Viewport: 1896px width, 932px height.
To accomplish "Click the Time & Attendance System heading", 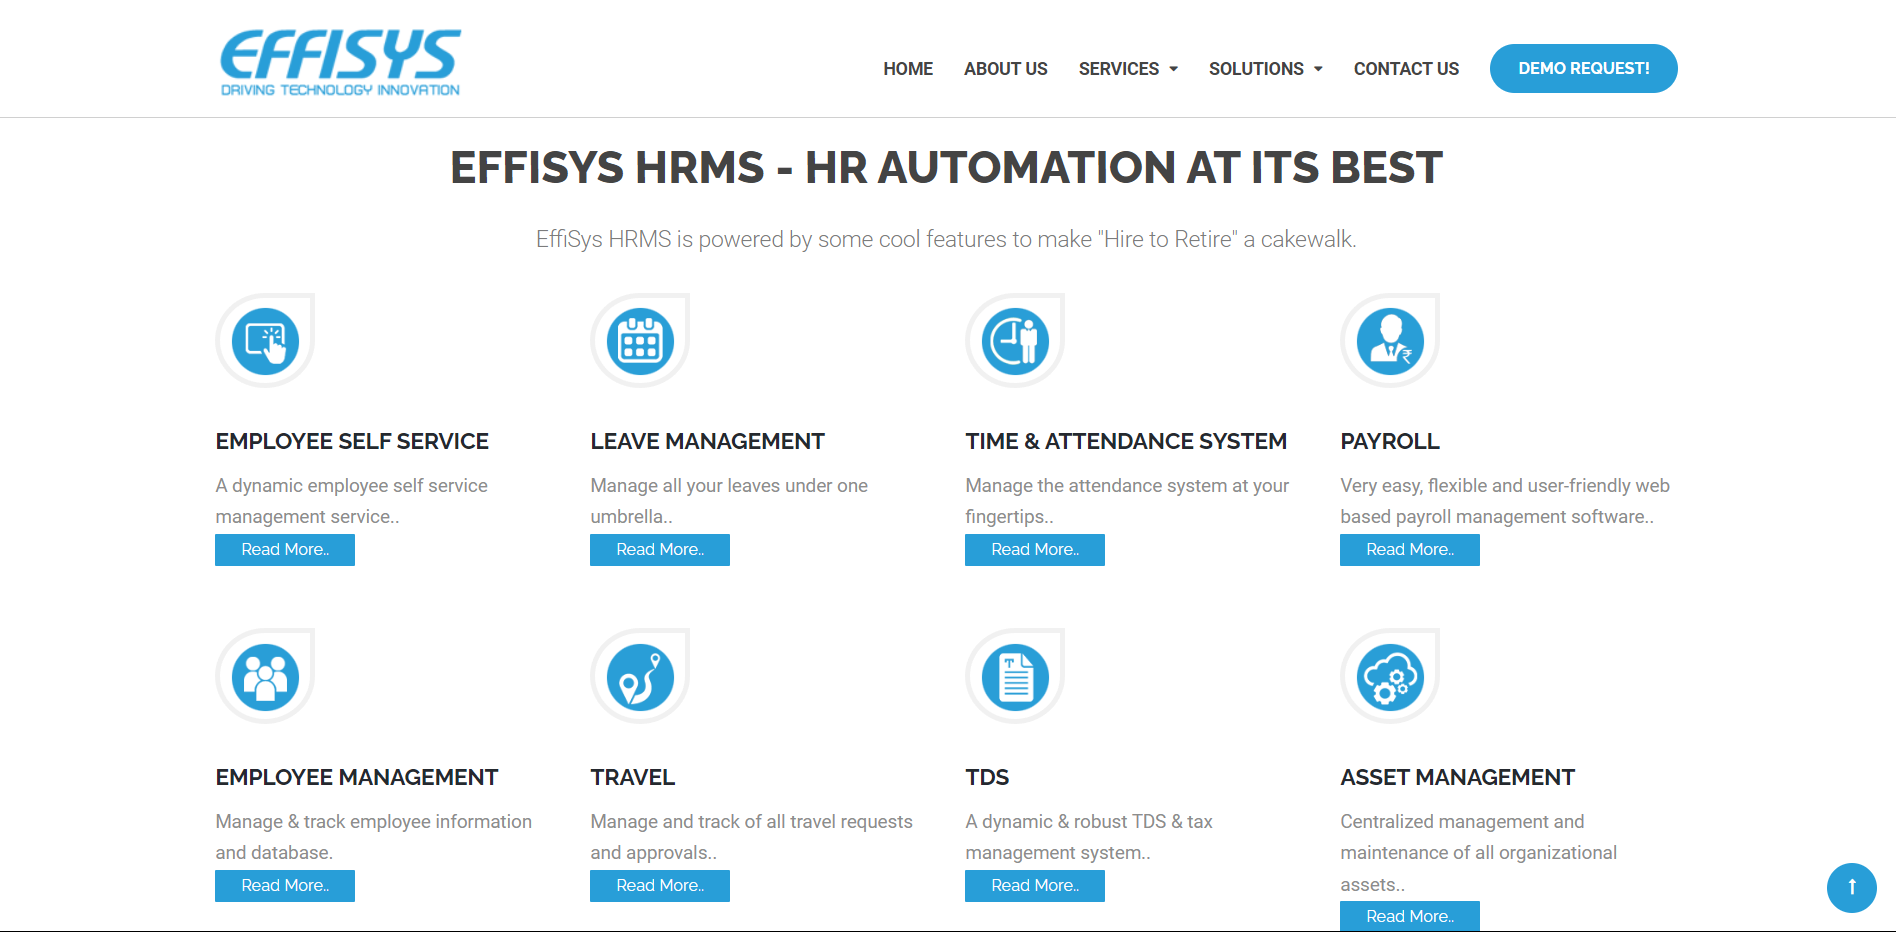I will coord(1126,441).
